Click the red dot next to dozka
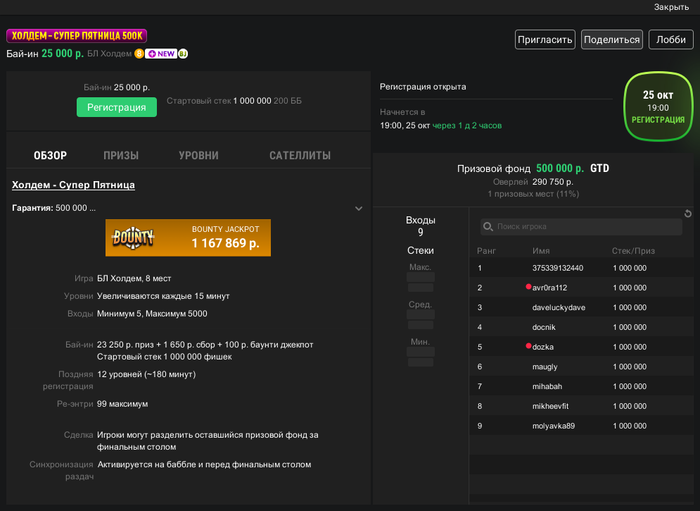700x511 pixels. point(527,346)
